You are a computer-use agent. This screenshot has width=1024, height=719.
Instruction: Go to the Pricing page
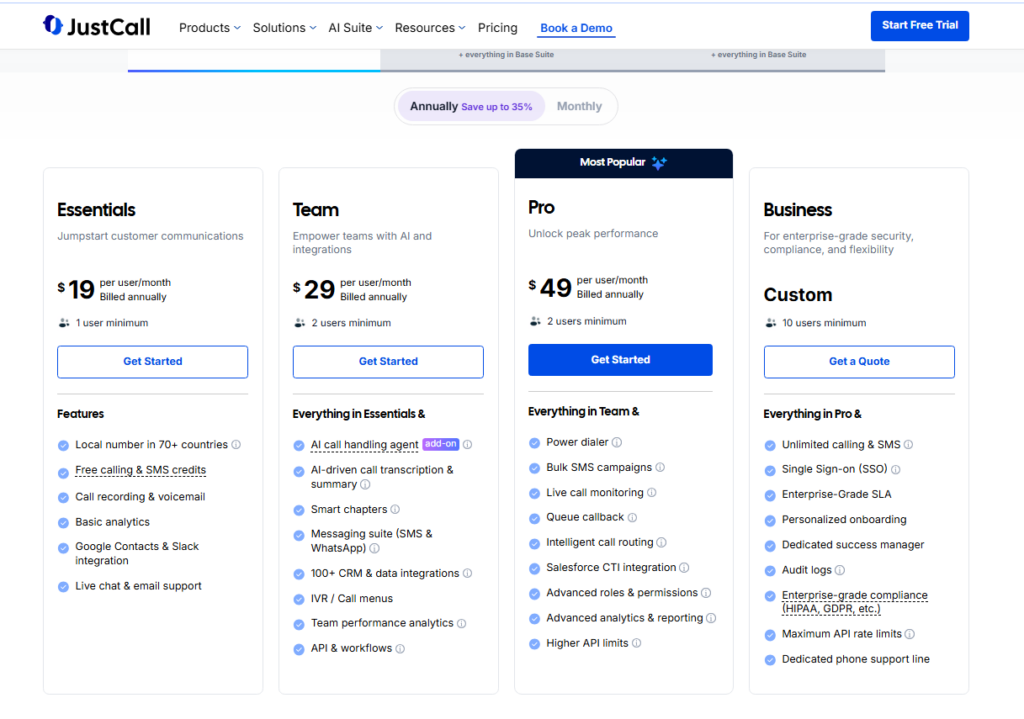[498, 28]
